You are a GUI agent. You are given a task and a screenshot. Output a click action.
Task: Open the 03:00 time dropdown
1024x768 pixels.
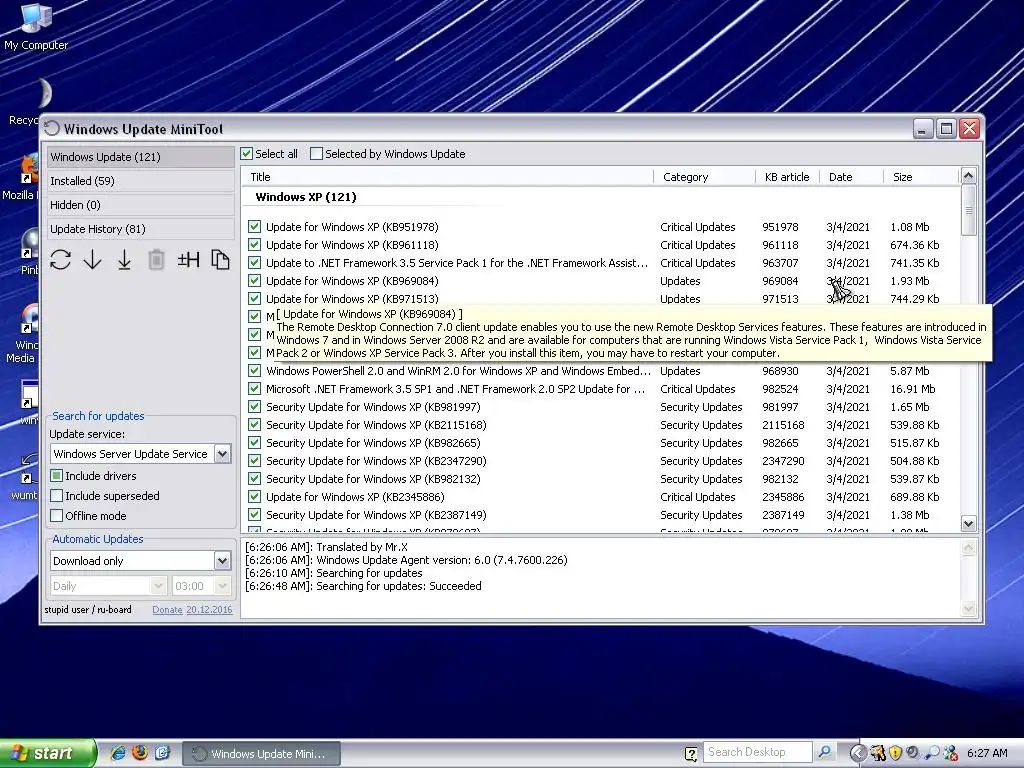coord(223,586)
